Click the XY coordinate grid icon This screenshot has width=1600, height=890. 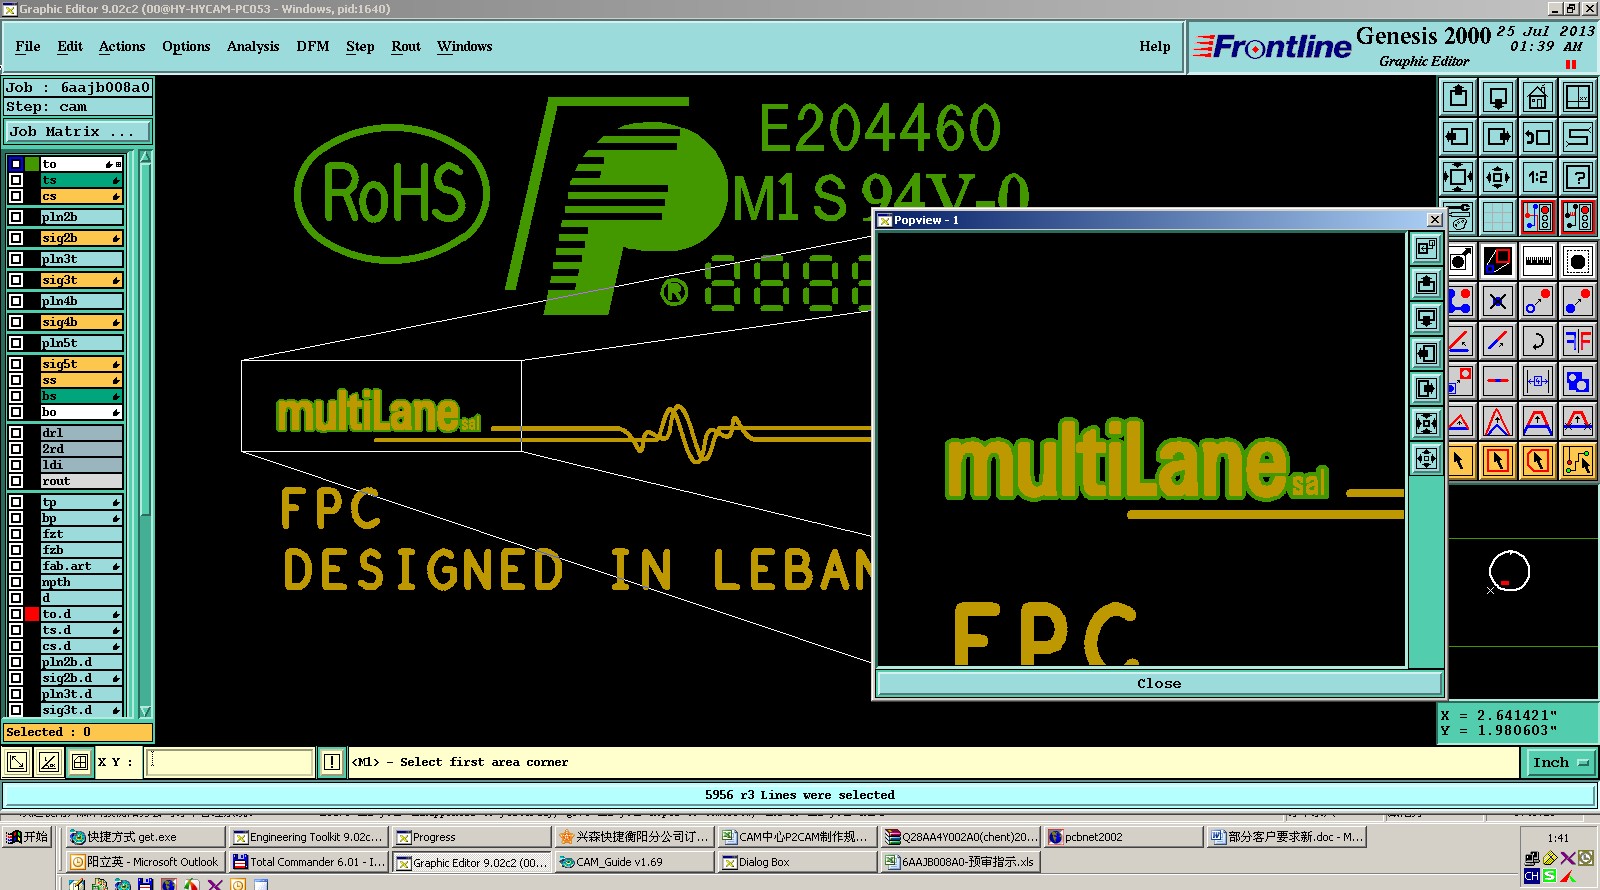80,762
